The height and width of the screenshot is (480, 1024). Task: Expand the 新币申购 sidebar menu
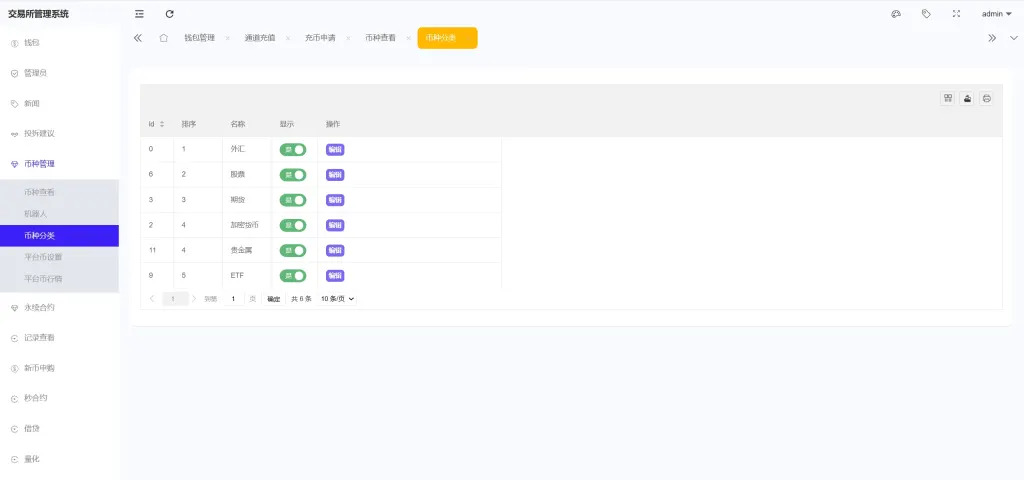[59, 368]
